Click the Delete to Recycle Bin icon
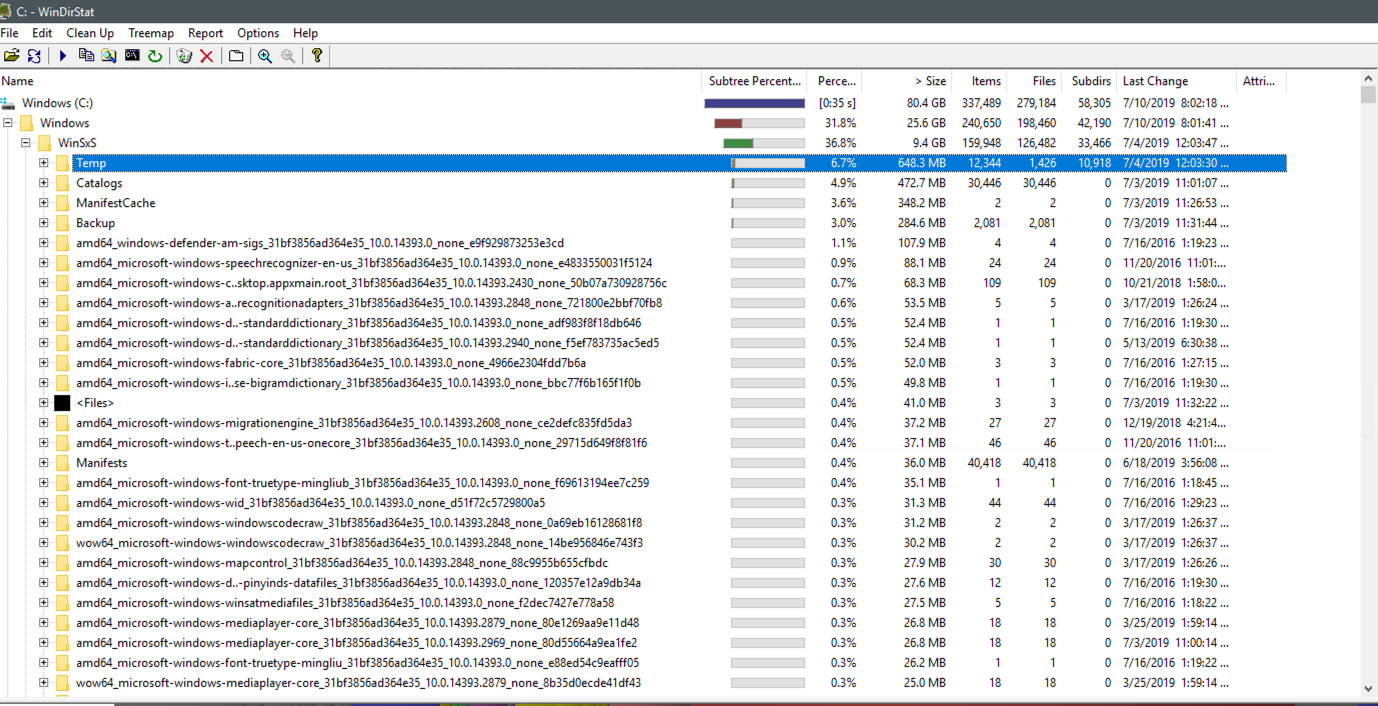1378x706 pixels. point(184,56)
